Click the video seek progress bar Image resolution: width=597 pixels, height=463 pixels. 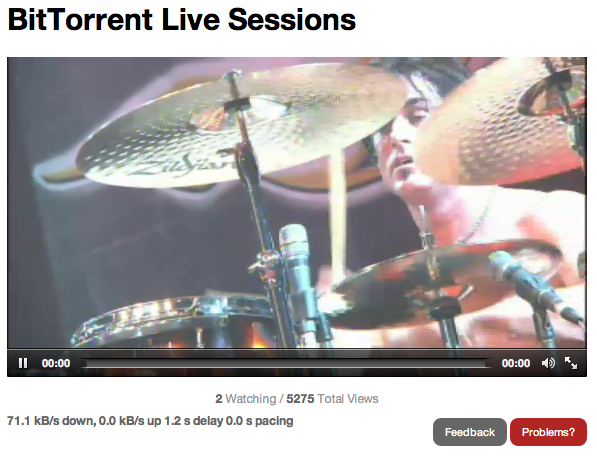click(286, 363)
